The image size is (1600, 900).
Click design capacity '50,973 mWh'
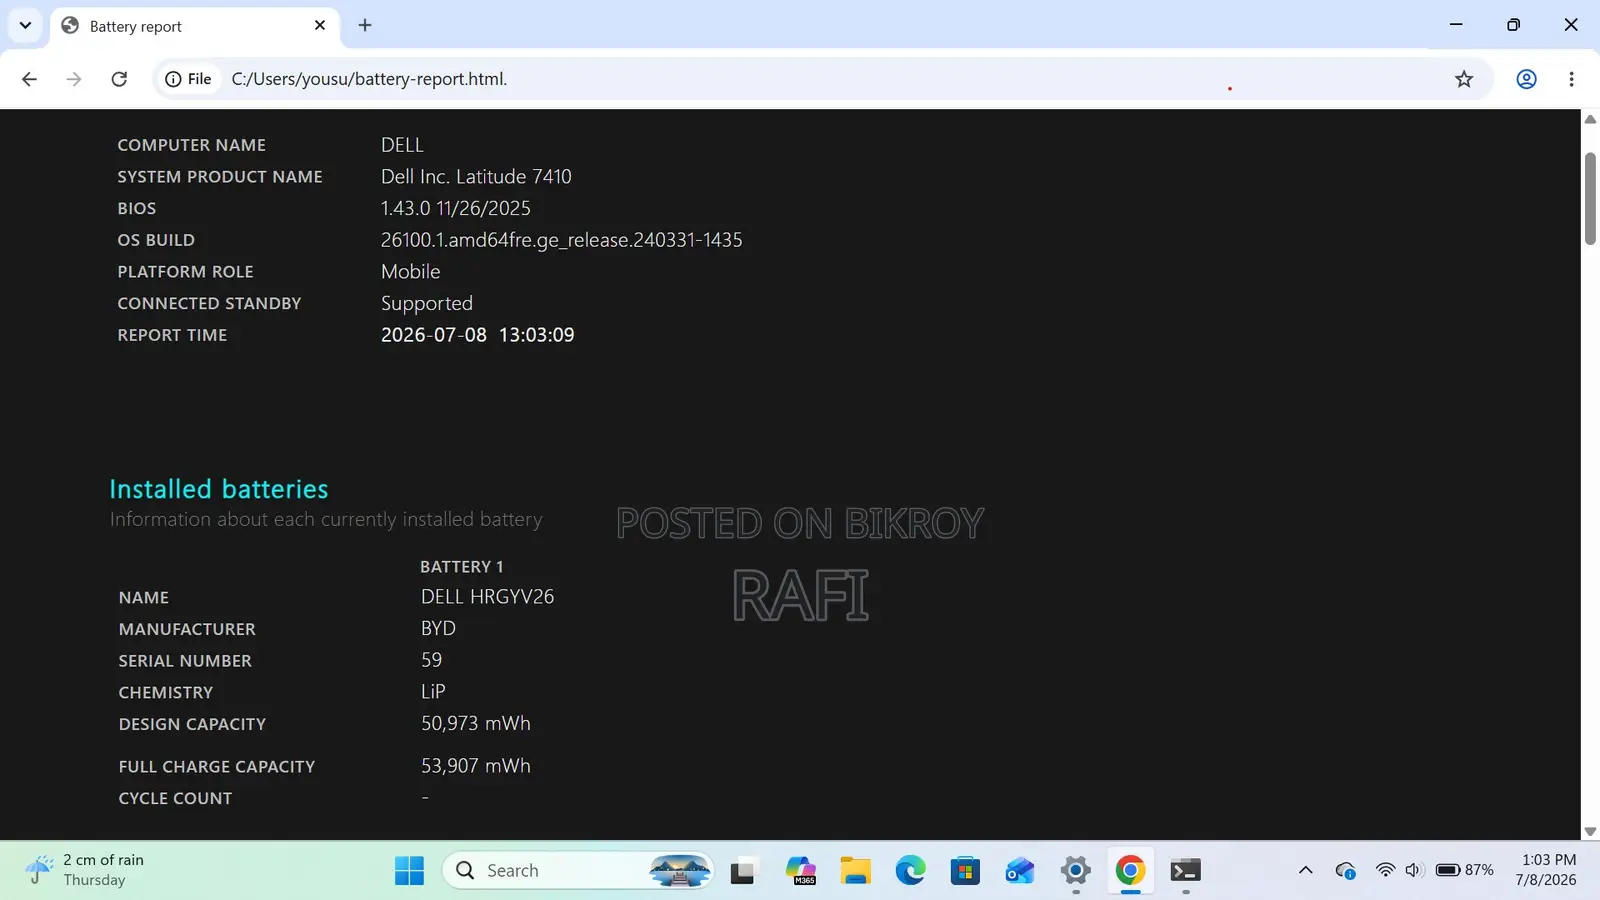click(475, 723)
